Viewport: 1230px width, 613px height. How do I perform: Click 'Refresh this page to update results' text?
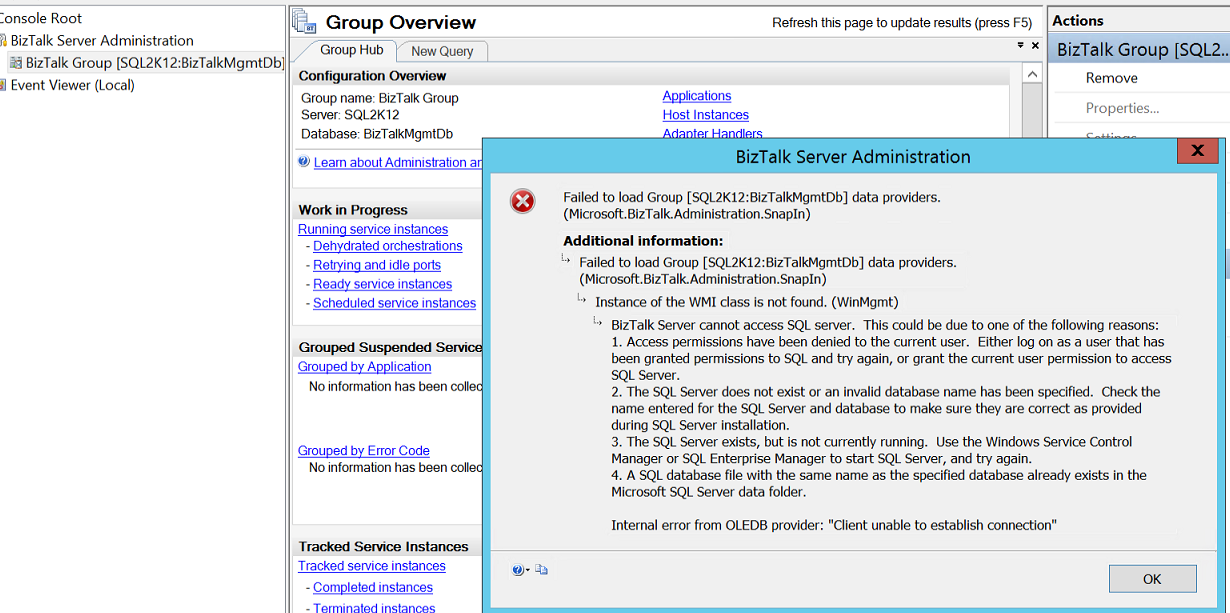[x=904, y=22]
